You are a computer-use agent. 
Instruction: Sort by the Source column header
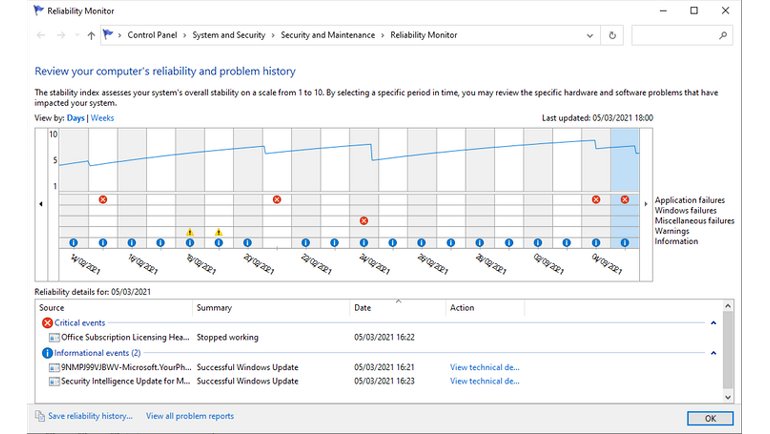(x=114, y=308)
